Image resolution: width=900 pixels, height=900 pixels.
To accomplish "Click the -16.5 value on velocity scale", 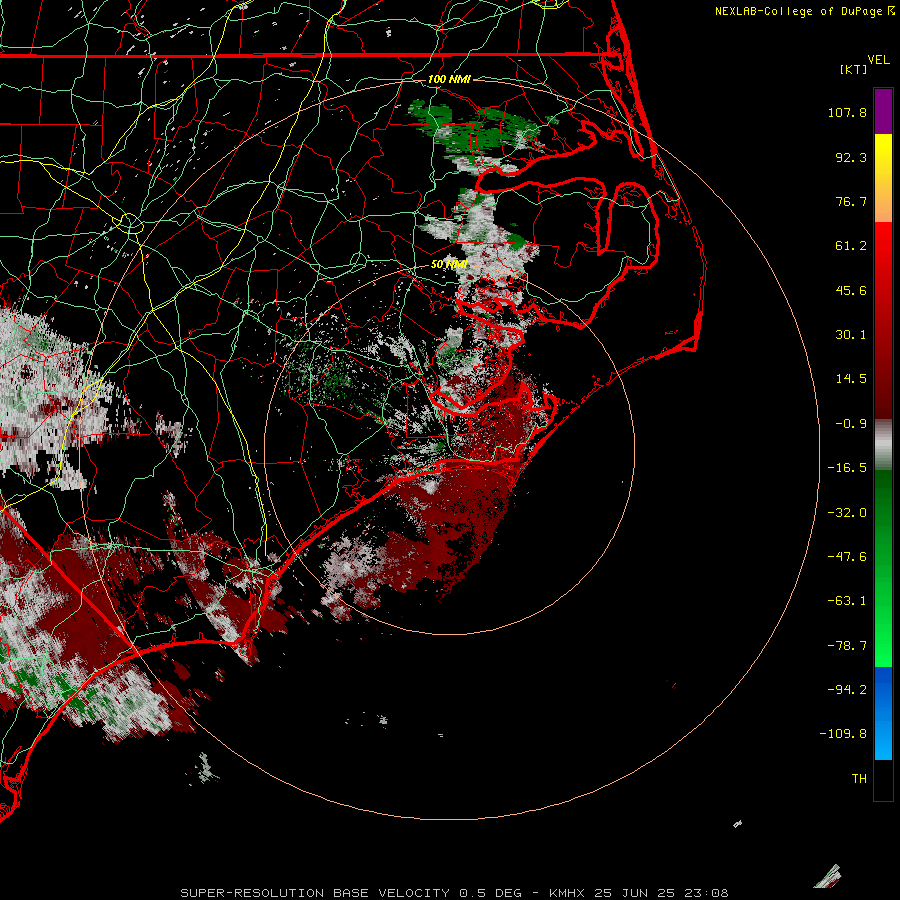I will [x=847, y=468].
